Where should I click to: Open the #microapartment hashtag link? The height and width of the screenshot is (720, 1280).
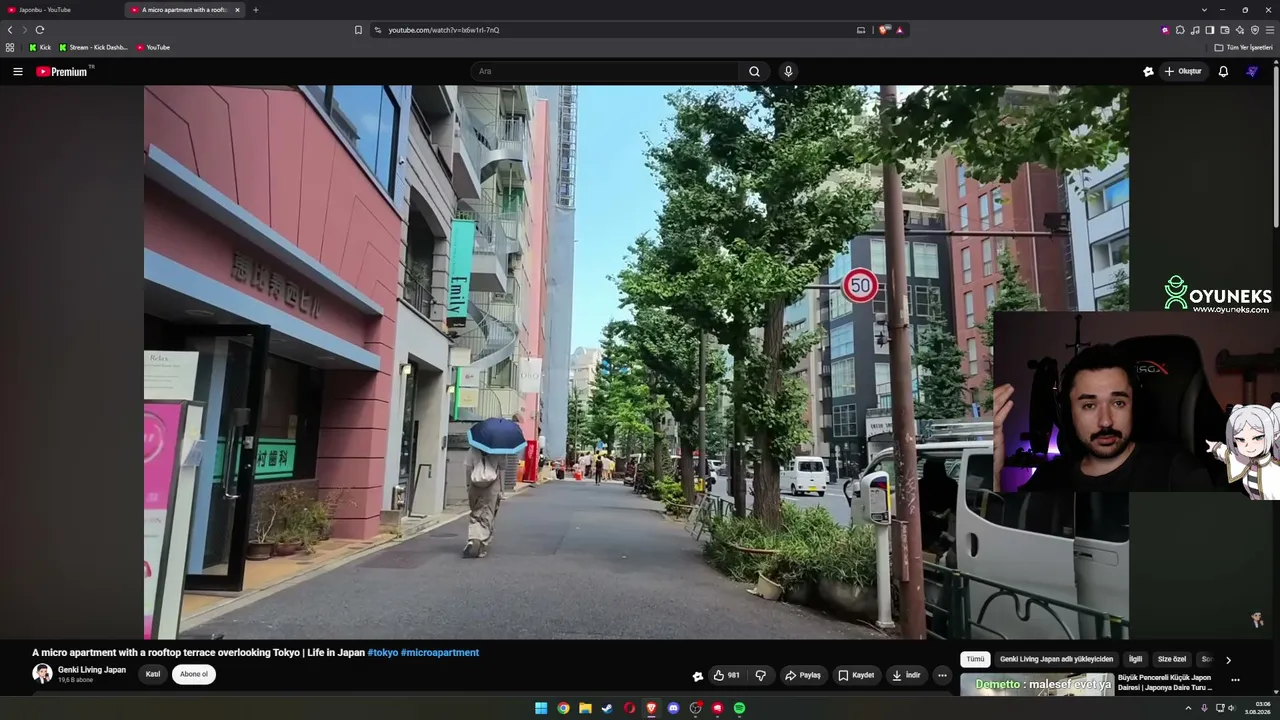pyautogui.click(x=440, y=653)
